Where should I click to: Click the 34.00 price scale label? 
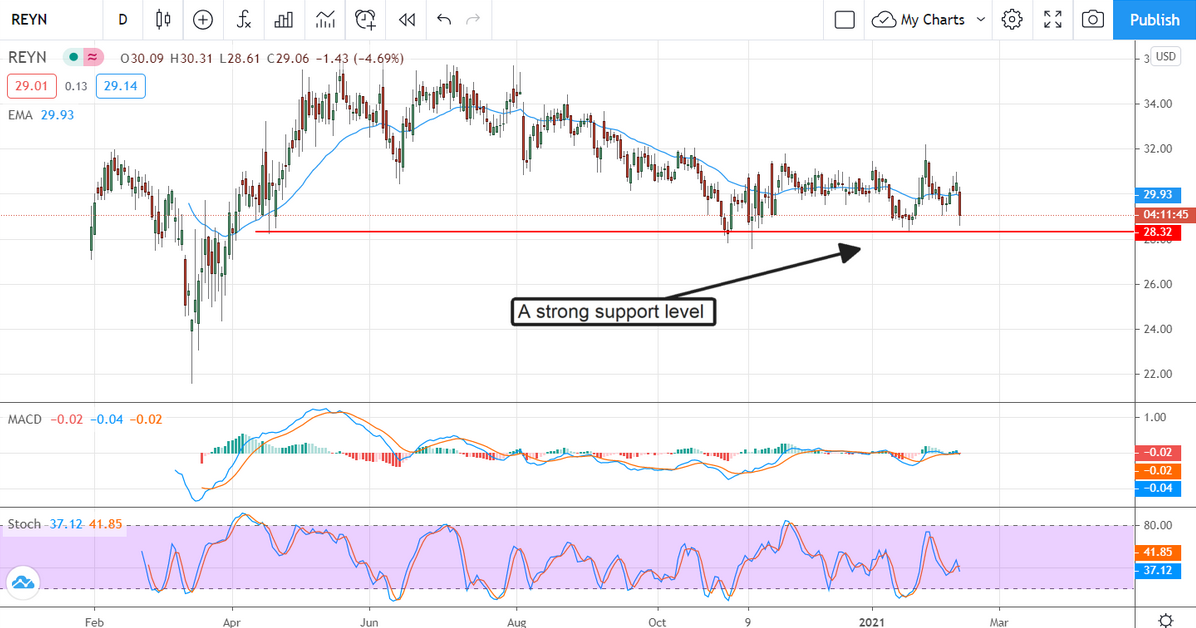click(1157, 104)
